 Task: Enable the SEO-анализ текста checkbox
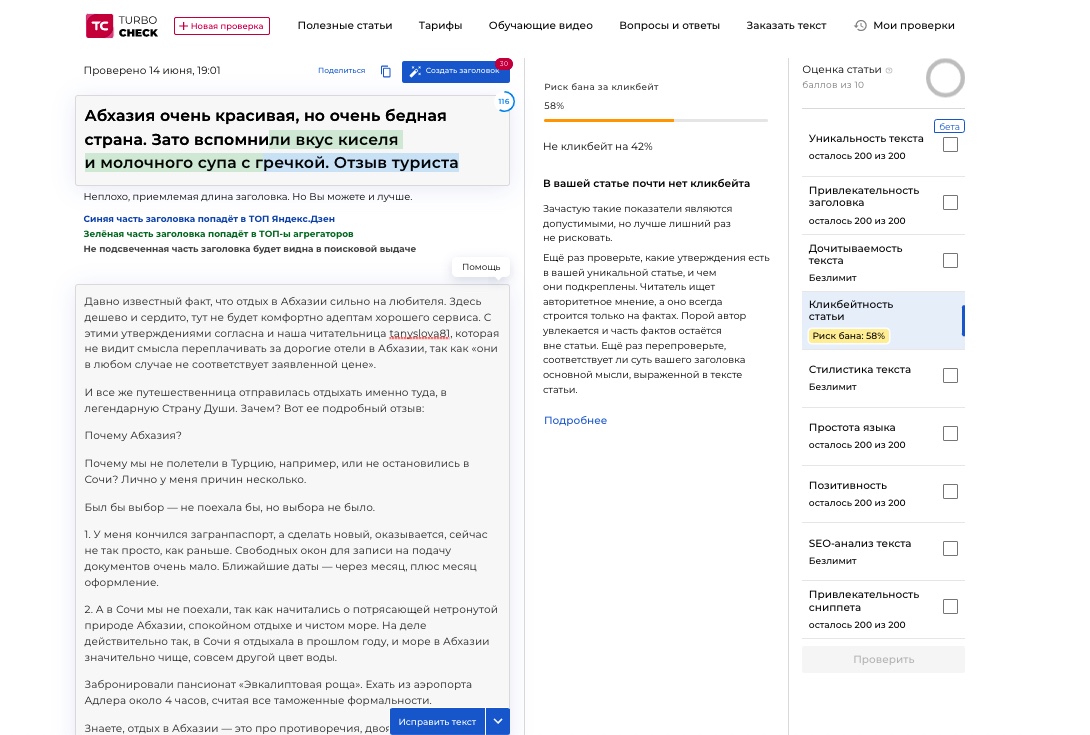(x=950, y=549)
